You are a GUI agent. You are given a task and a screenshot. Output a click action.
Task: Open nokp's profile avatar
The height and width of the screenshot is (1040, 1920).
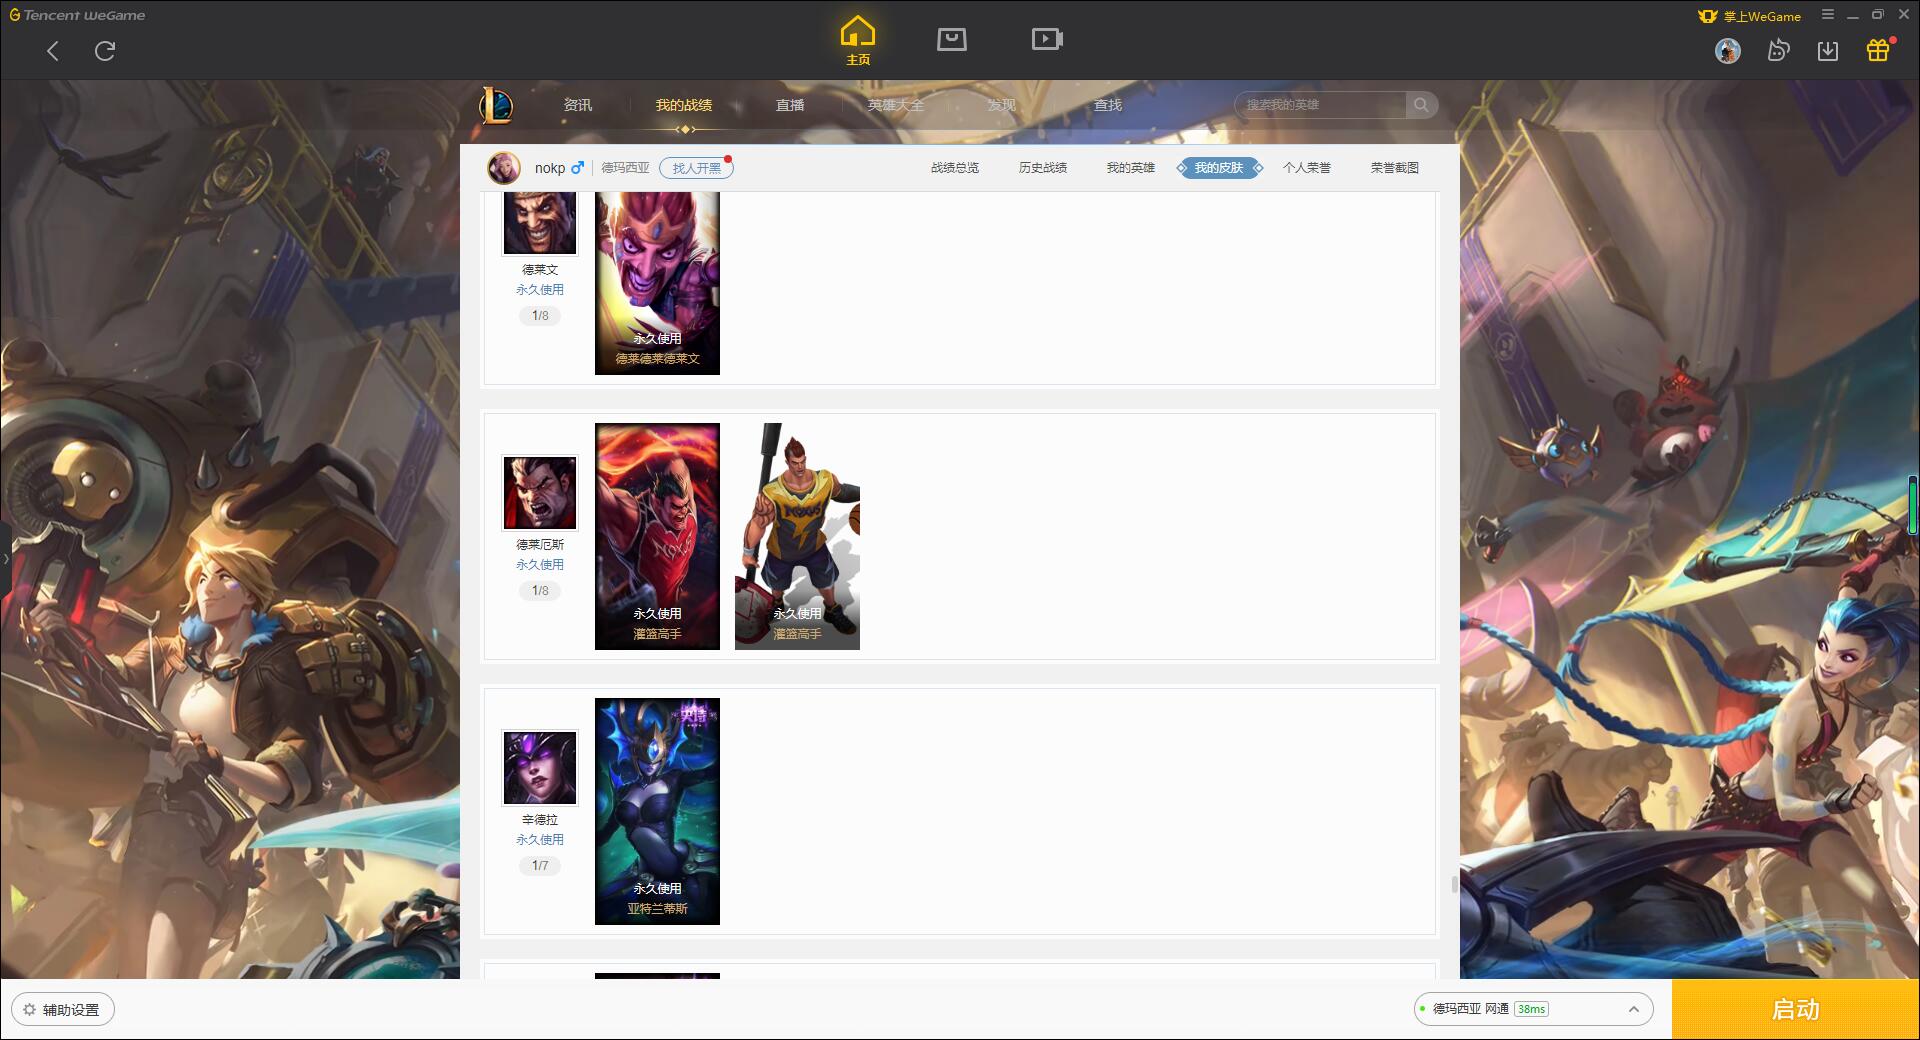[504, 168]
